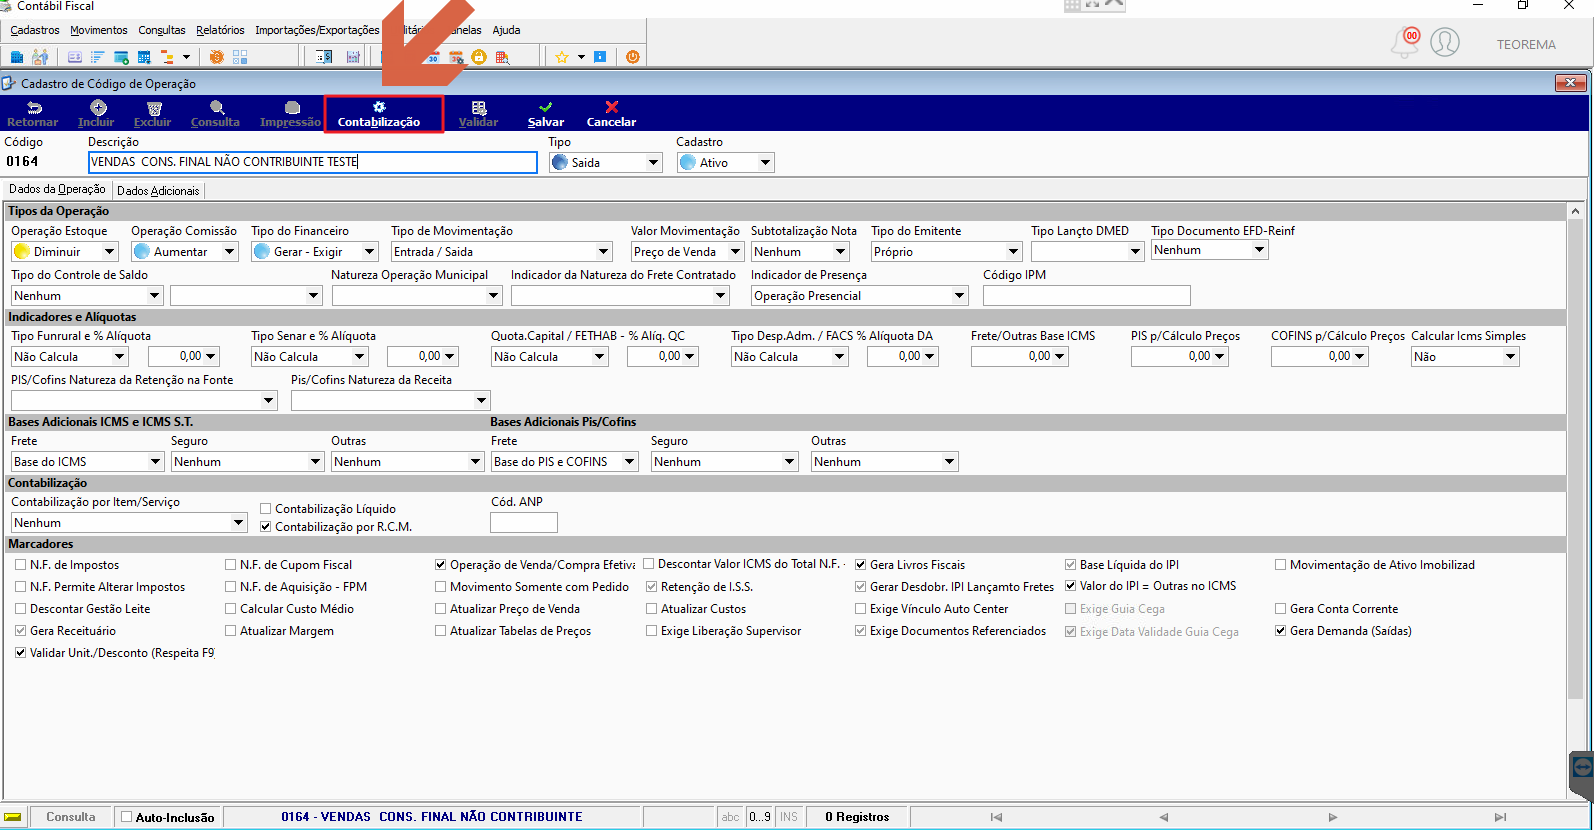This screenshot has height=830, width=1594.
Task: Click the blue info square toolbar icon
Action: coord(600,57)
